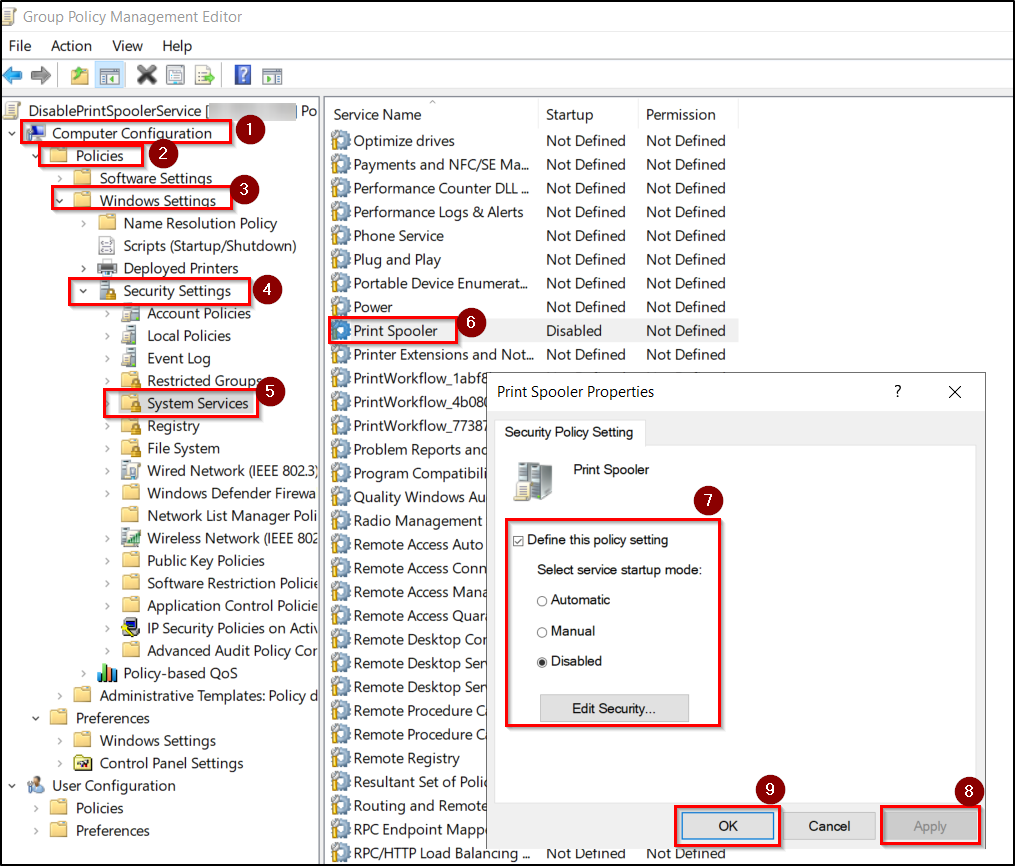Sort by the Permission column header

[688, 115]
